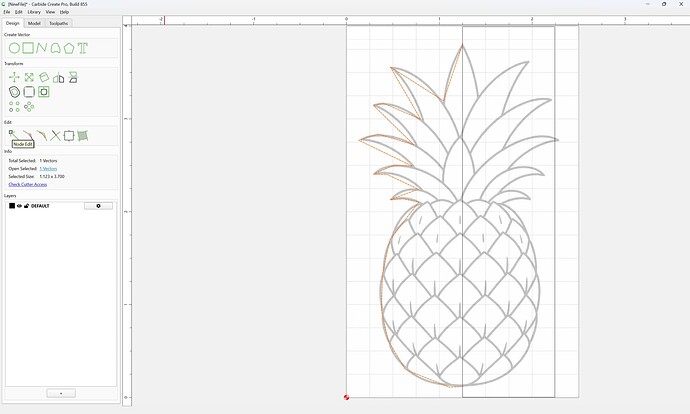The image size is (690, 414).
Task: Open the Linear Array tool
Action: coord(14,106)
